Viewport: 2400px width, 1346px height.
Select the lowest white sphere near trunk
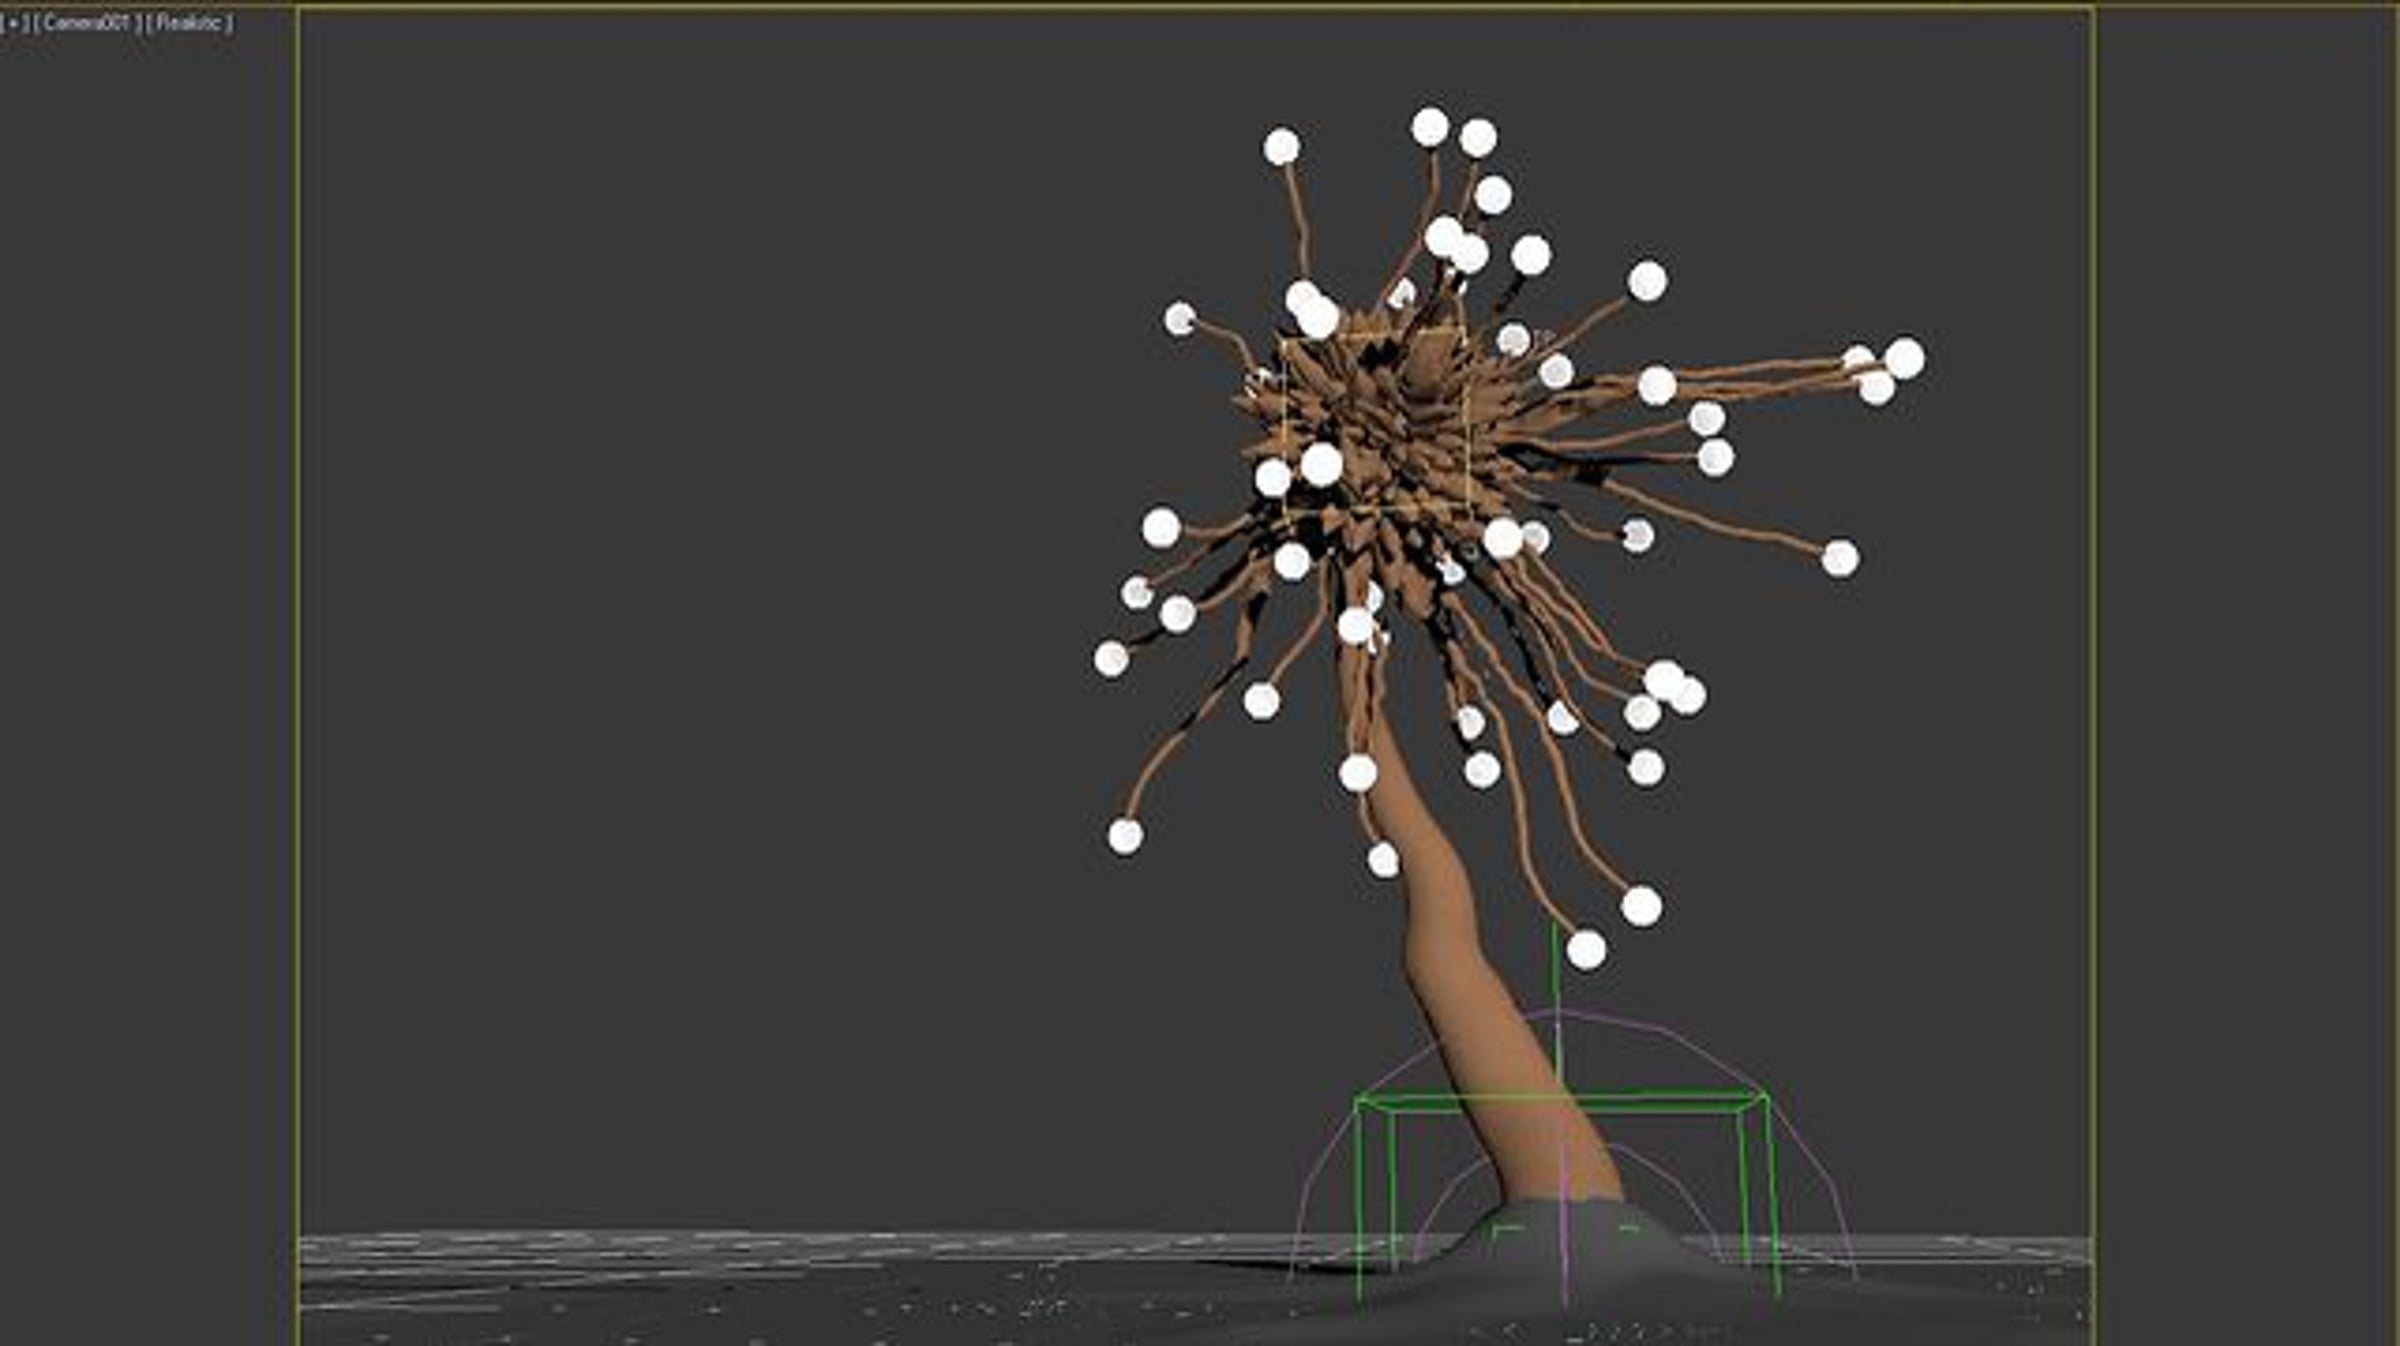pos(1586,949)
